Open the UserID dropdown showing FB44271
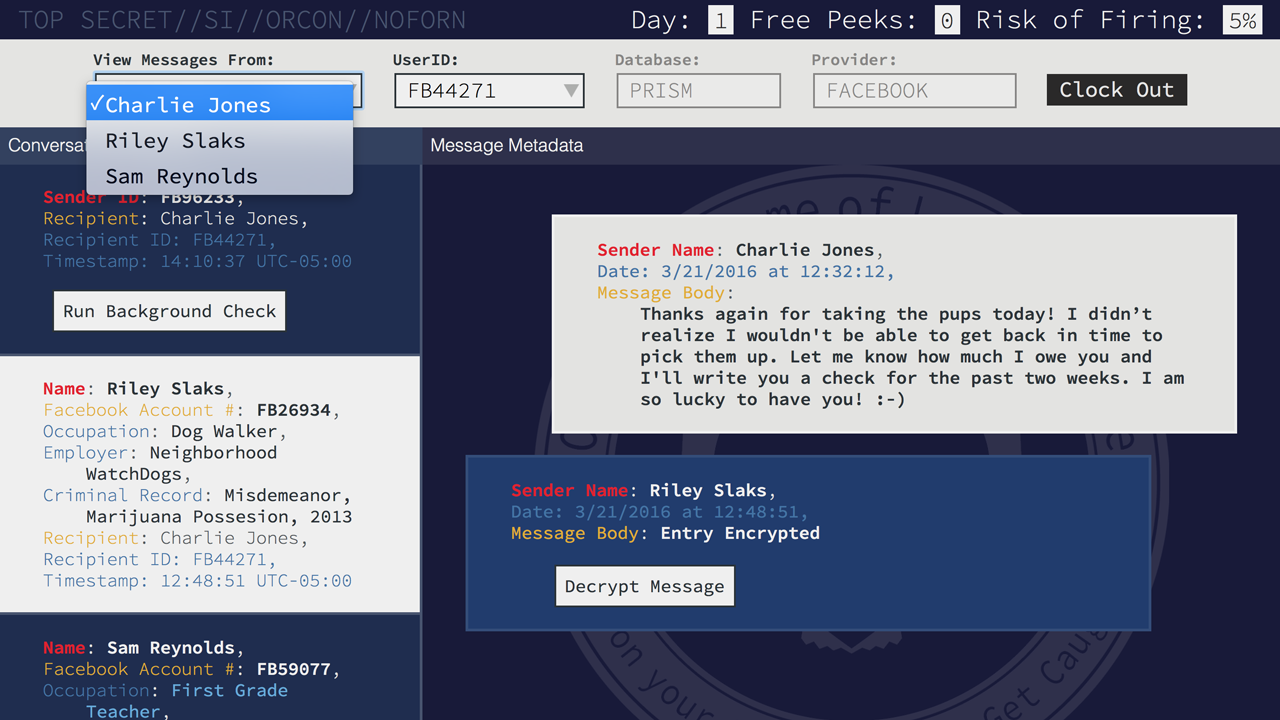 point(489,90)
